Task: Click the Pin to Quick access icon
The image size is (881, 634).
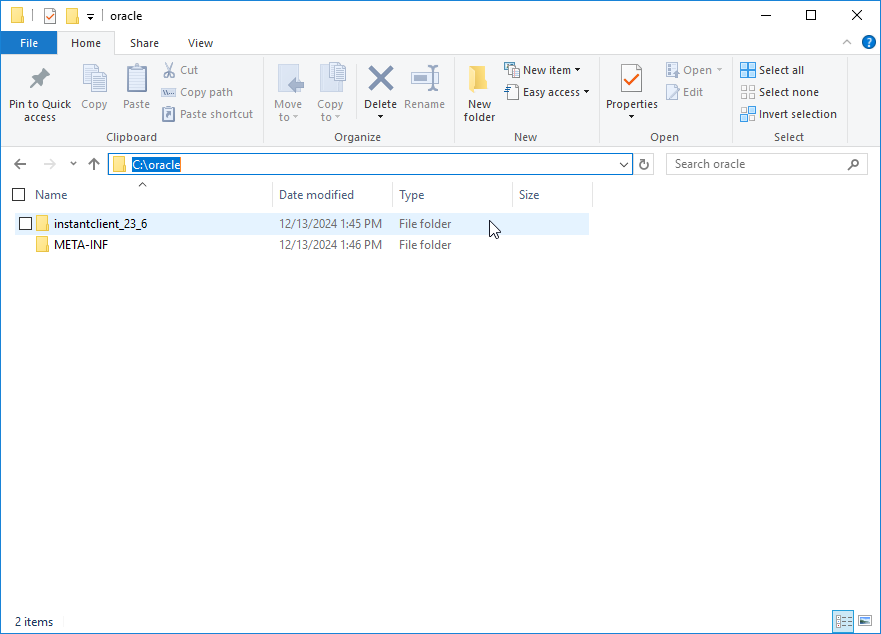Action: [x=40, y=79]
